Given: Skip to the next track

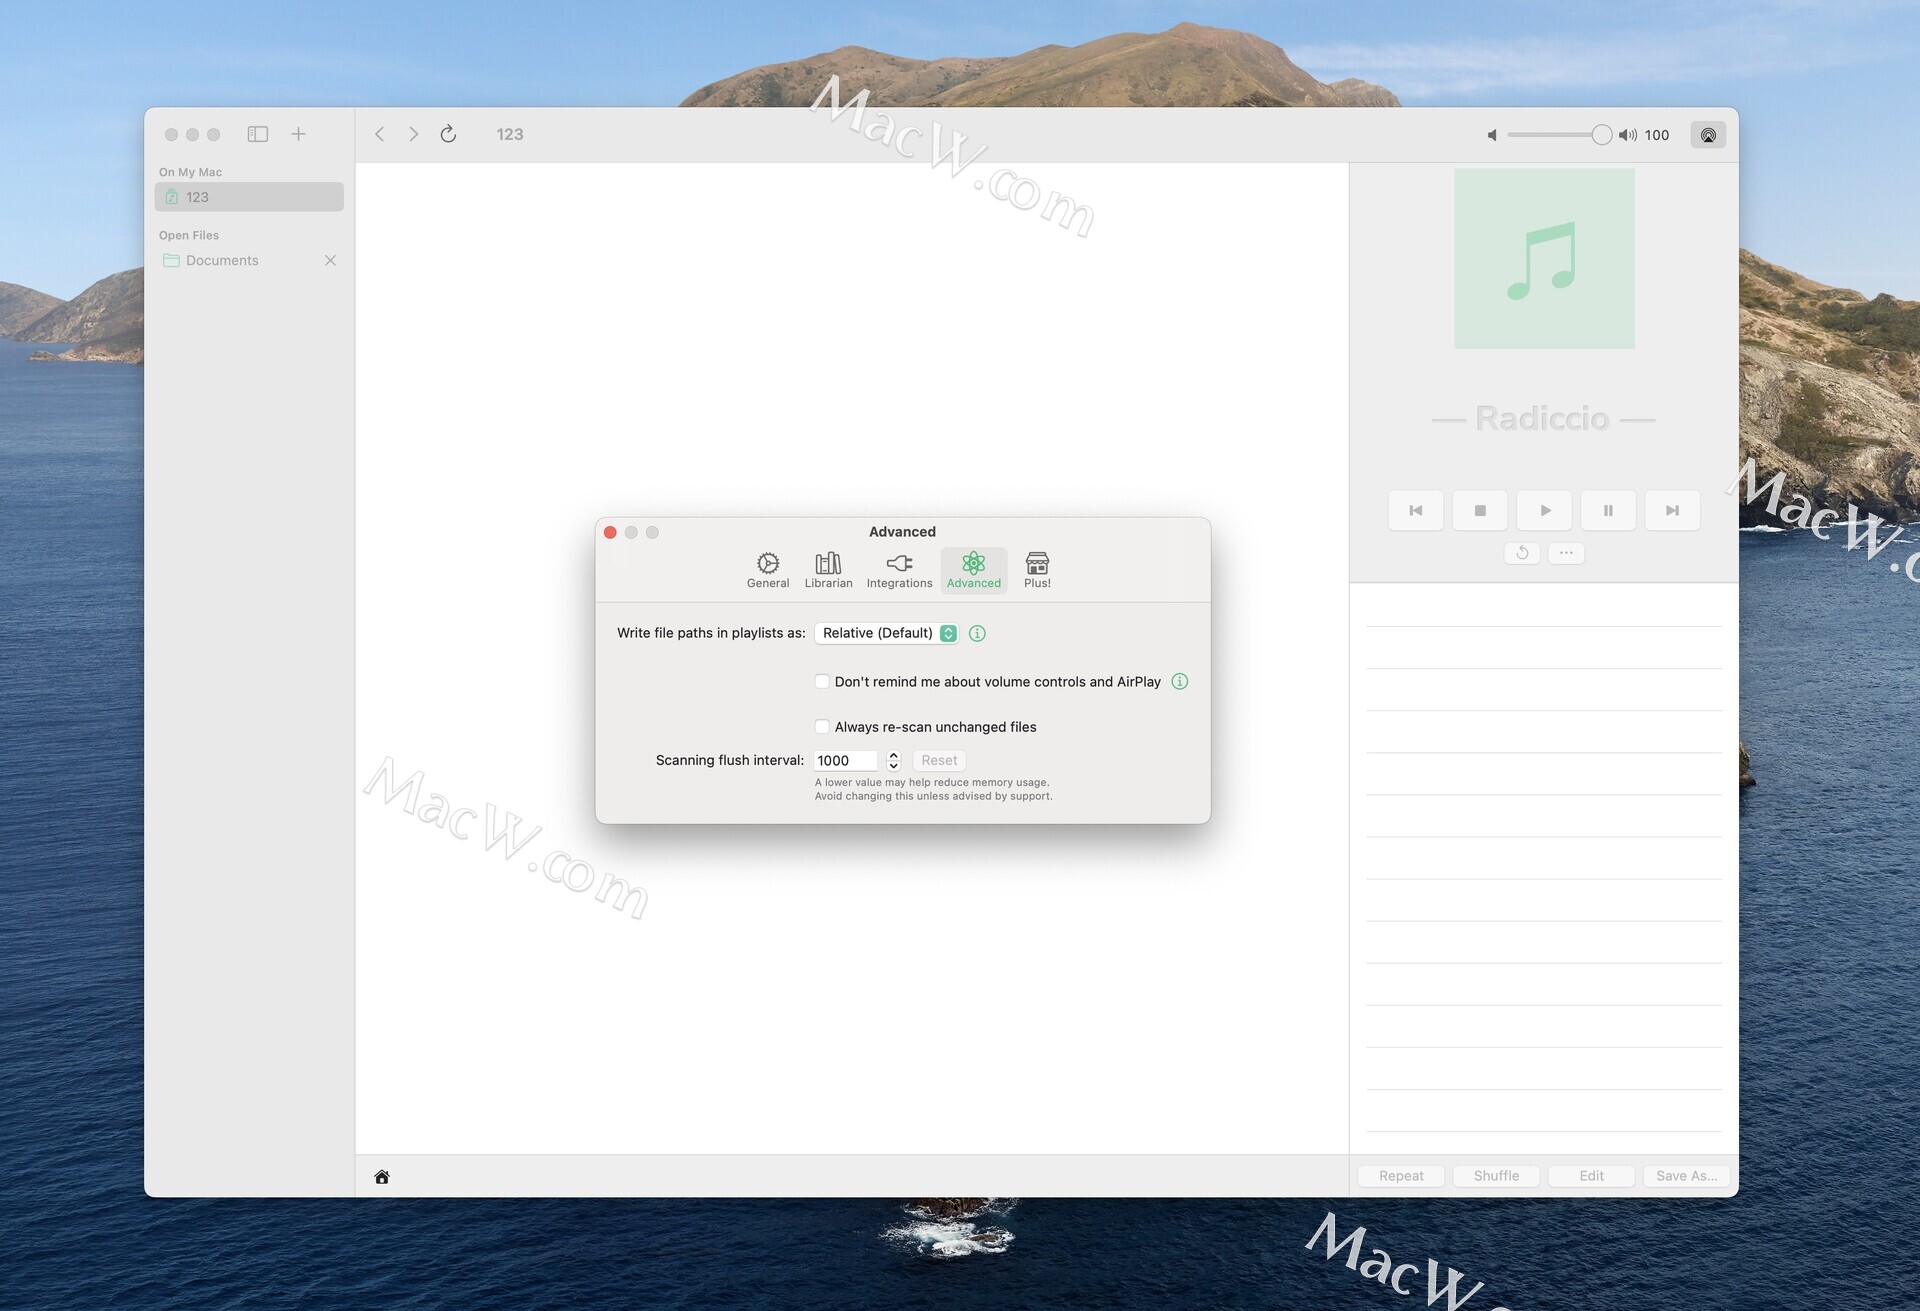Looking at the screenshot, I should click(x=1672, y=510).
